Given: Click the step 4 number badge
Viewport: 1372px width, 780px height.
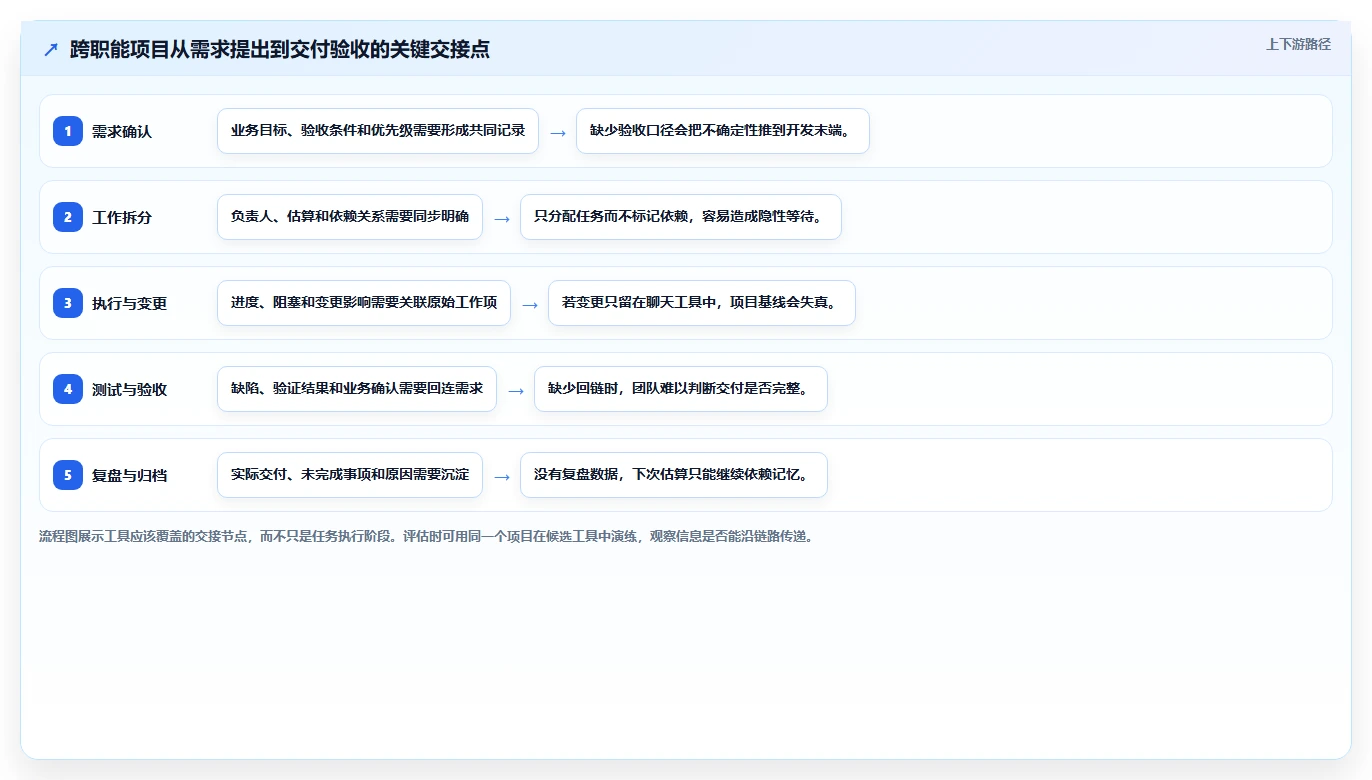Looking at the screenshot, I should [68, 389].
